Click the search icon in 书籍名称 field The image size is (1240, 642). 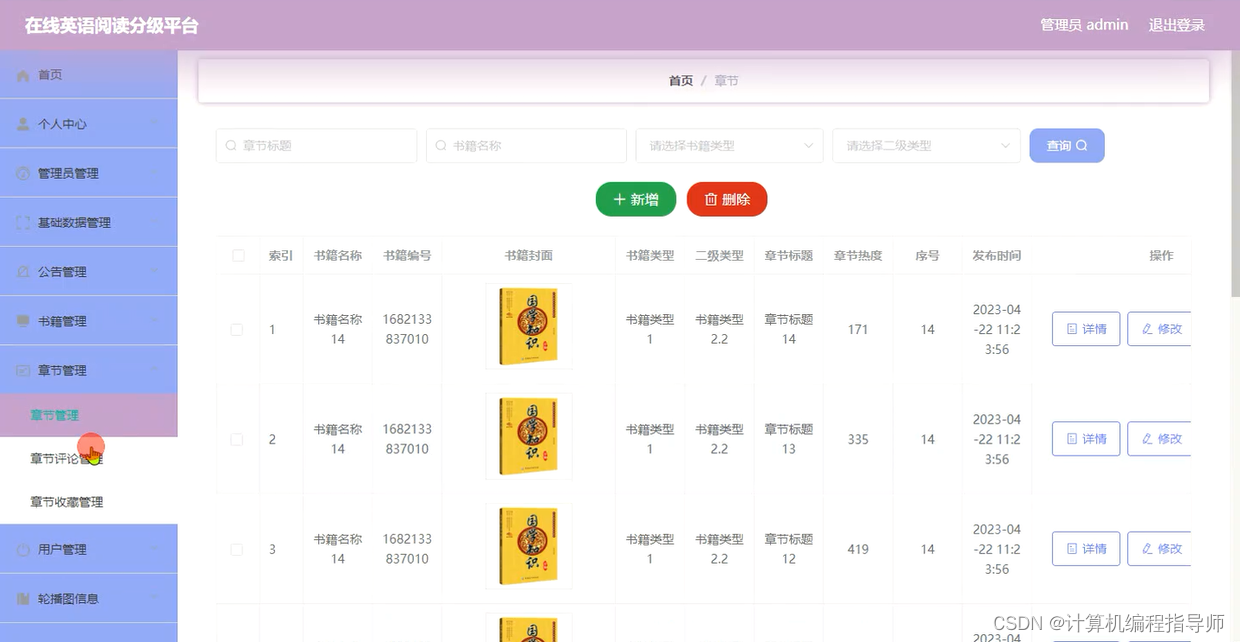click(x=442, y=146)
